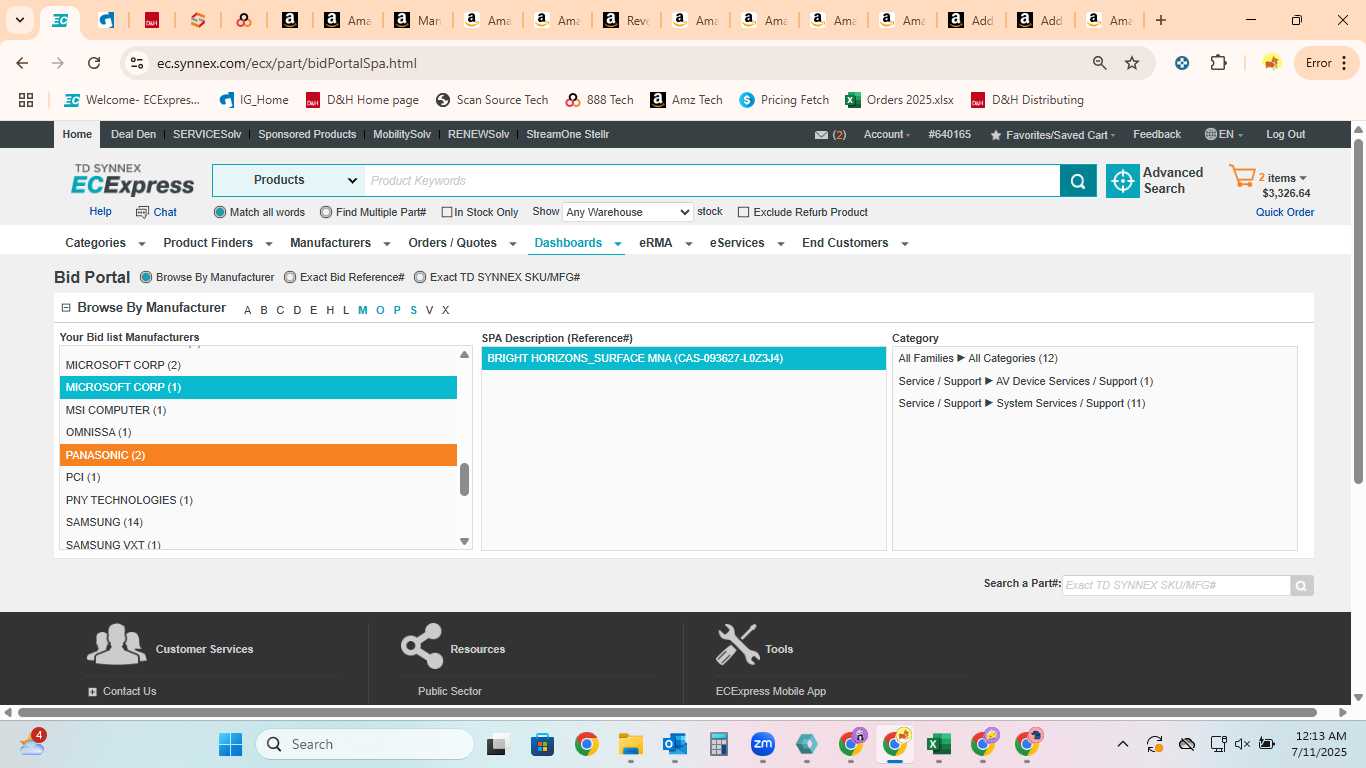Open Excel from the taskbar
Image resolution: width=1366 pixels, height=768 pixels.
938,744
